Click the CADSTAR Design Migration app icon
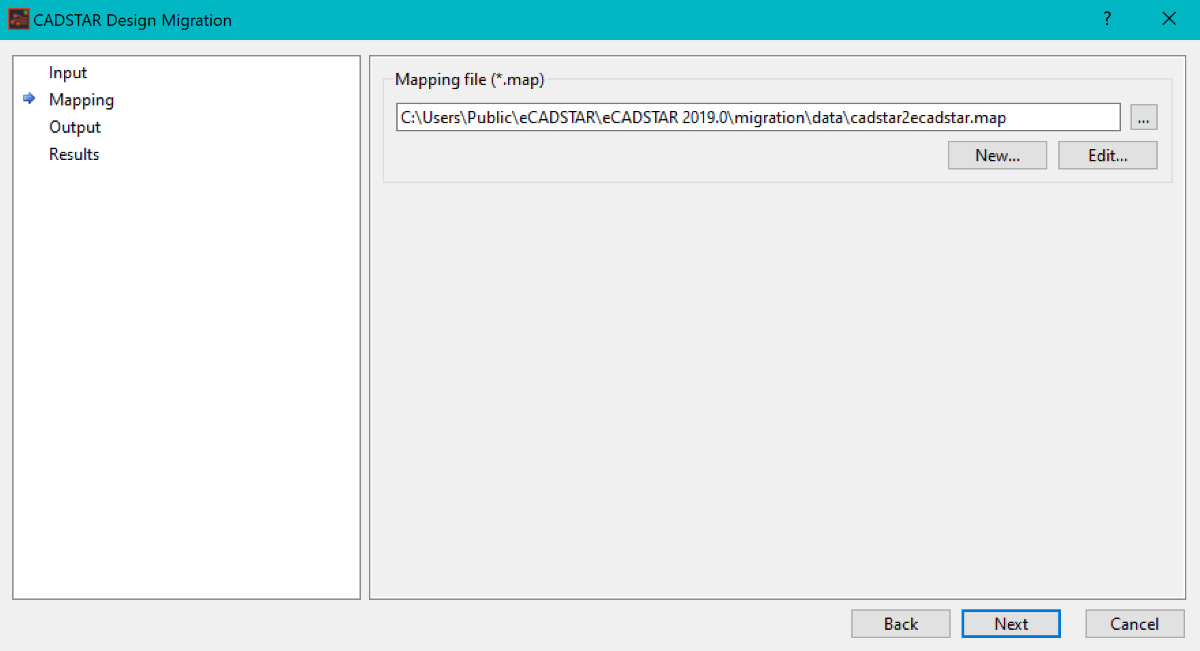The height and width of the screenshot is (651, 1200). (x=18, y=19)
